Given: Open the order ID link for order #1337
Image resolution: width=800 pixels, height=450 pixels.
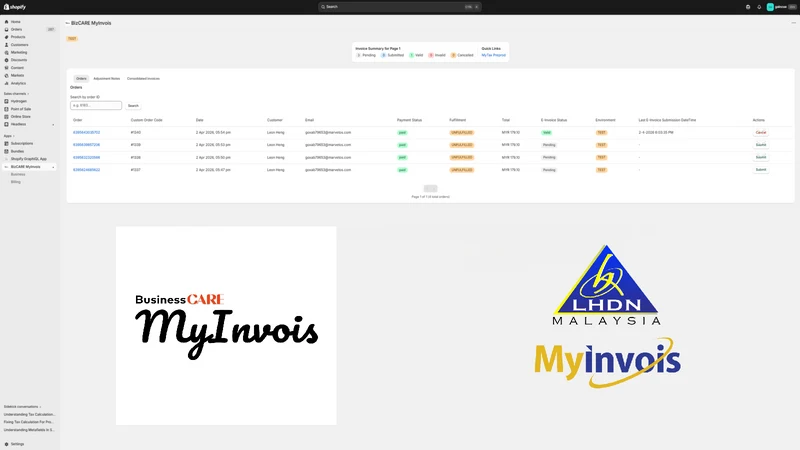Looking at the screenshot, I should click(86, 170).
